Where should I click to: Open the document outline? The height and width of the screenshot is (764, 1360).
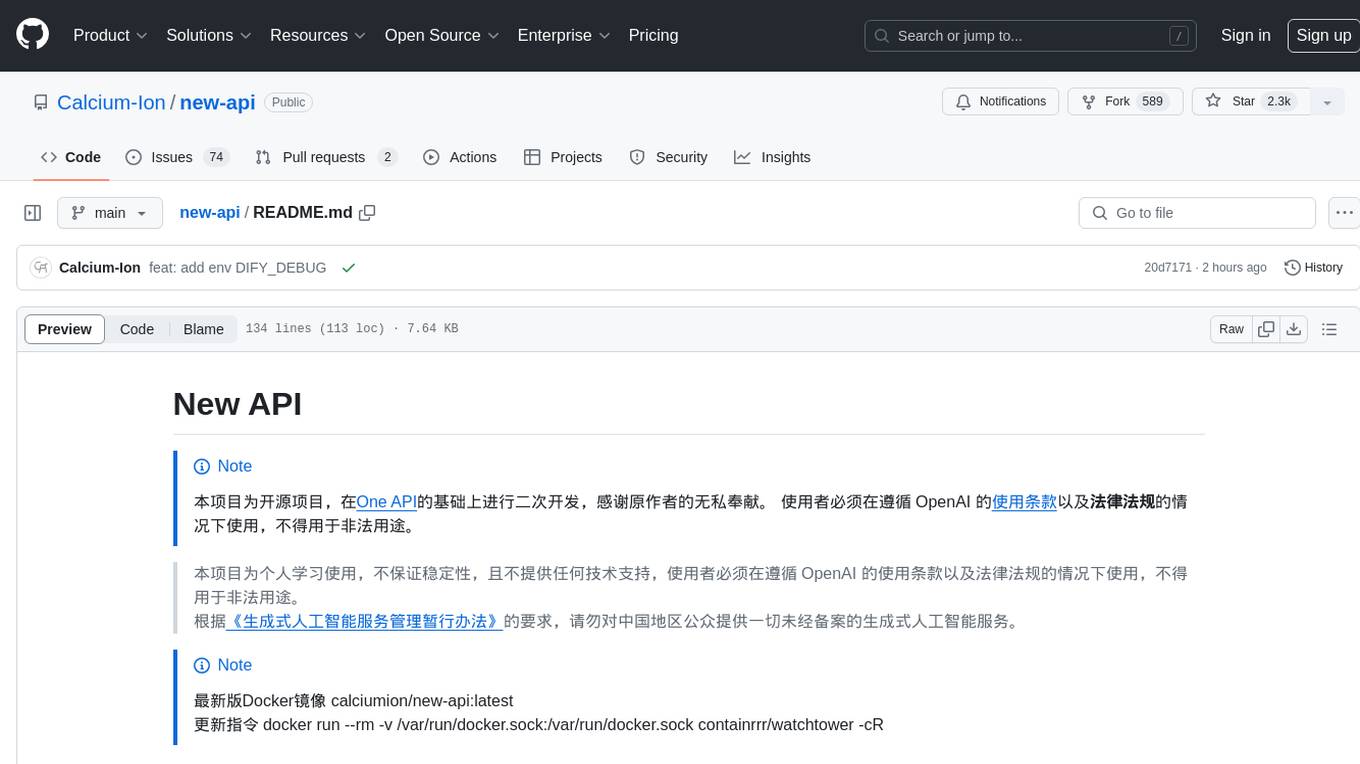click(x=1329, y=329)
